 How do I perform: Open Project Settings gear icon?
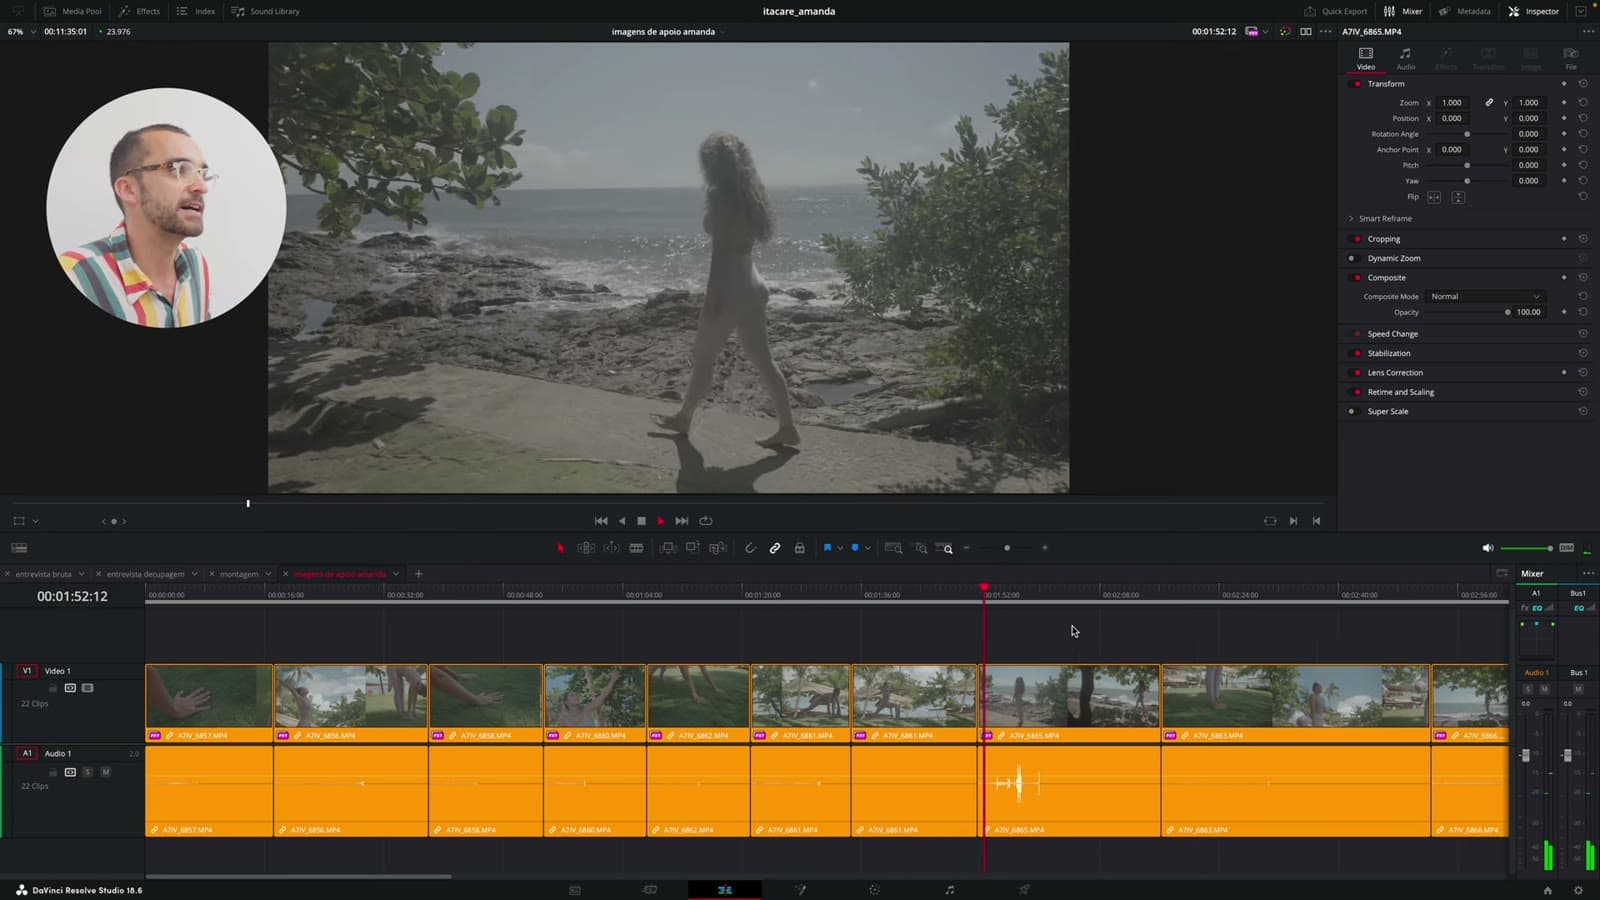coord(1579,890)
